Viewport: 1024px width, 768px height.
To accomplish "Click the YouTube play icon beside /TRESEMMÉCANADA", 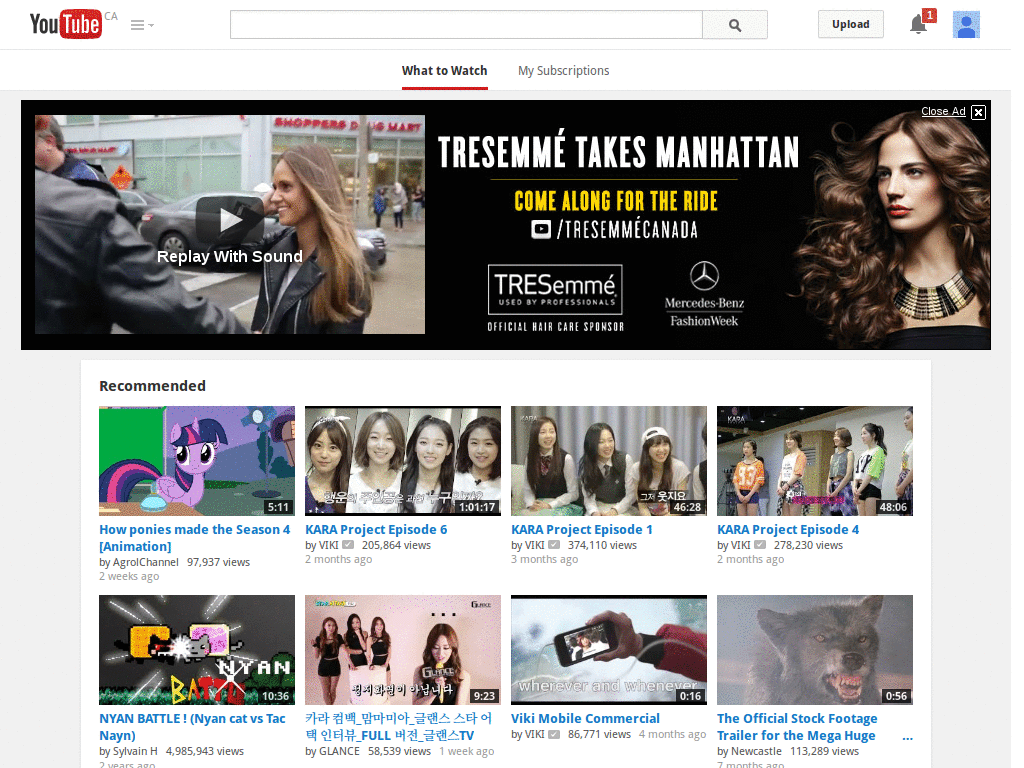I will (x=541, y=229).
